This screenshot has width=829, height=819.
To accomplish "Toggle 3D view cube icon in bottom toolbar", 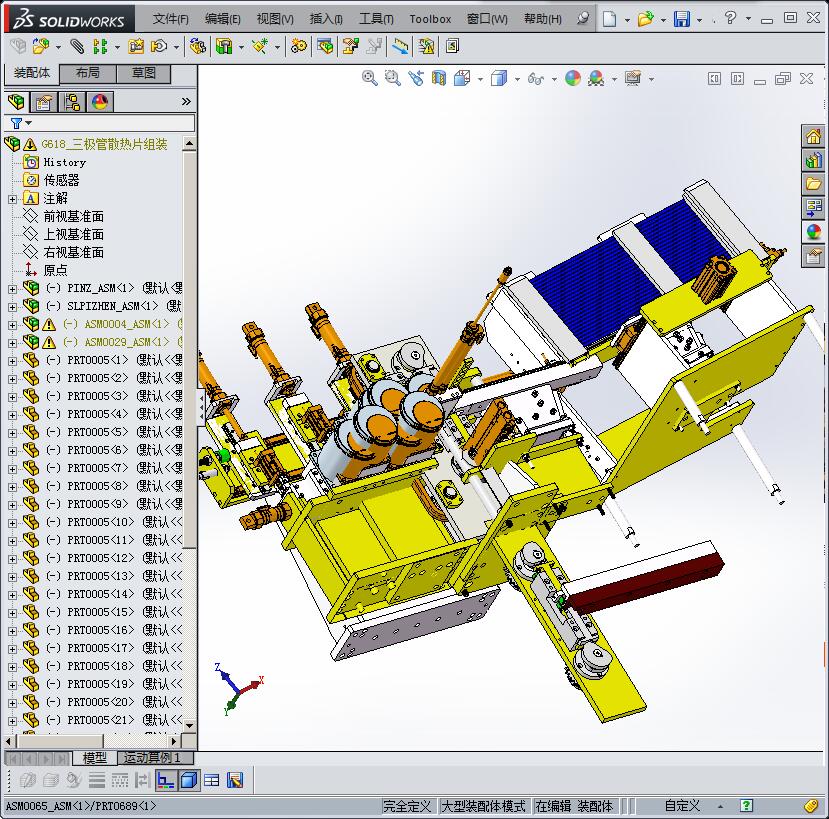I will pos(188,780).
